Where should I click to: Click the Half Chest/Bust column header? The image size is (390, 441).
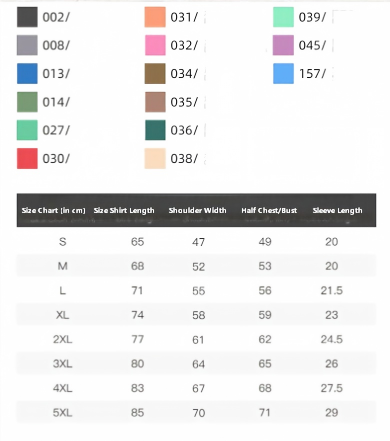pyautogui.click(x=269, y=210)
